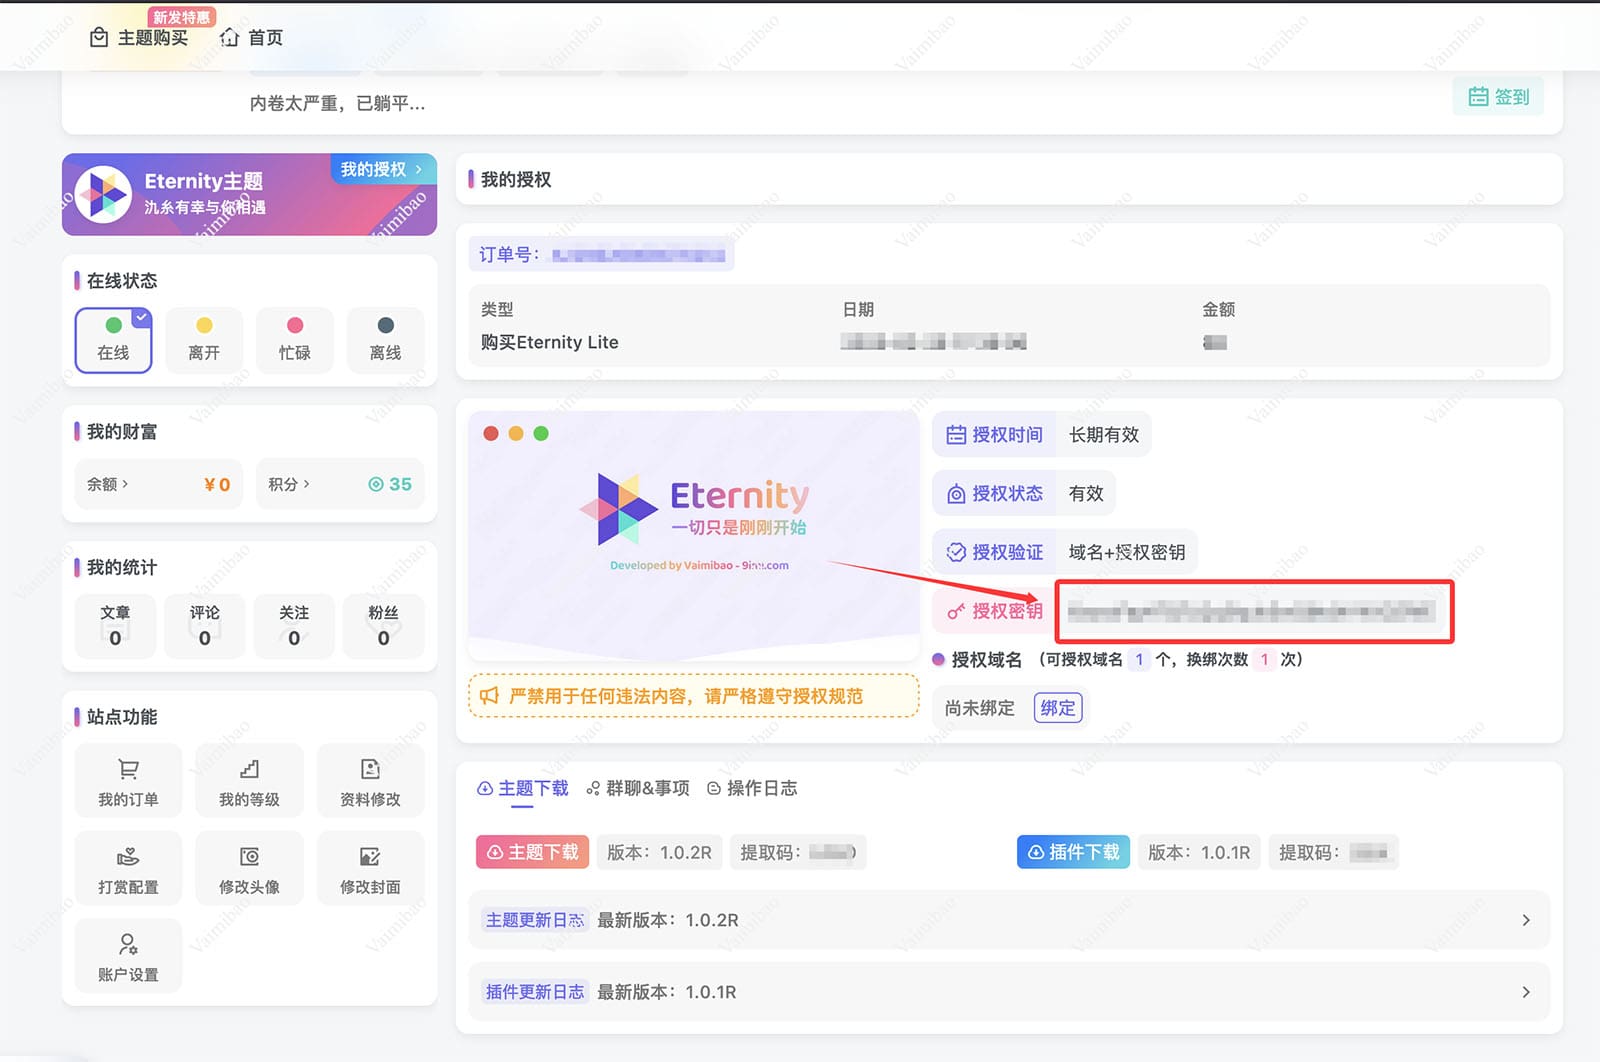Viewport: 1600px width, 1062px height.
Task: Open 我的等级 level icon
Action: tap(249, 770)
